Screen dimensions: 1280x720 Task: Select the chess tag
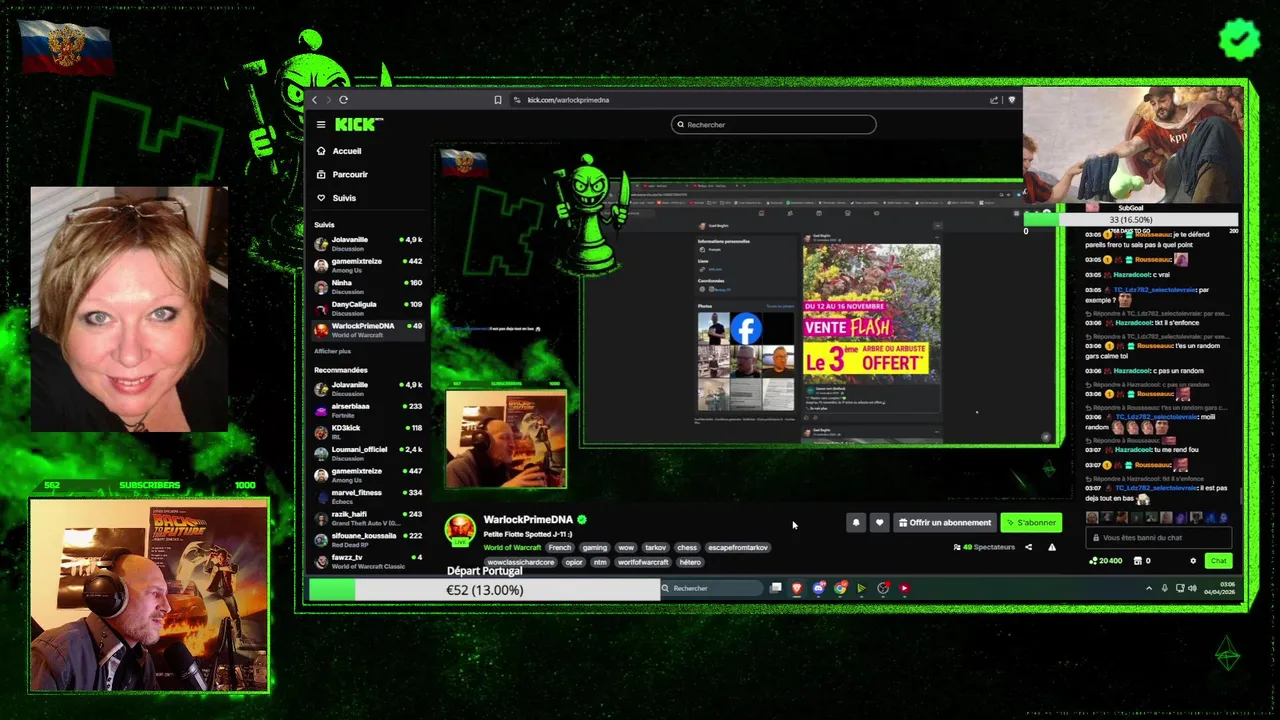[687, 548]
